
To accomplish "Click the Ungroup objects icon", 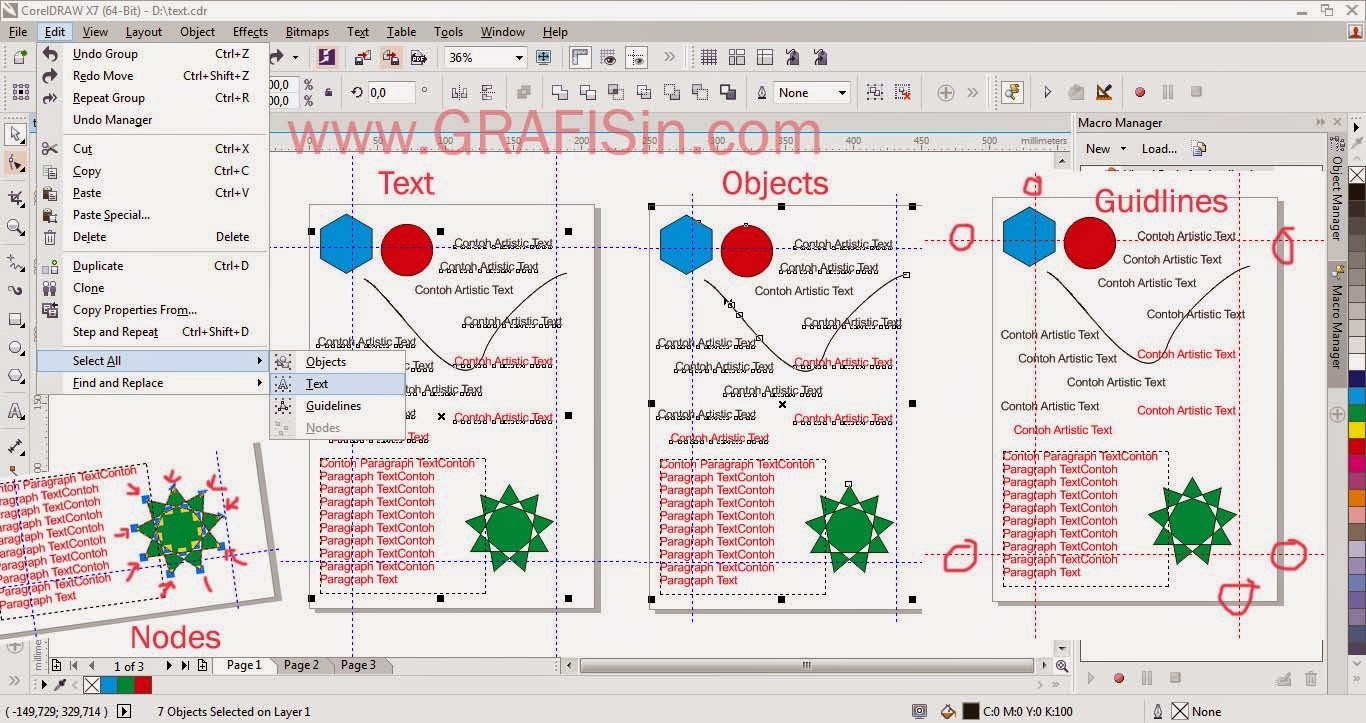I will (x=875, y=93).
